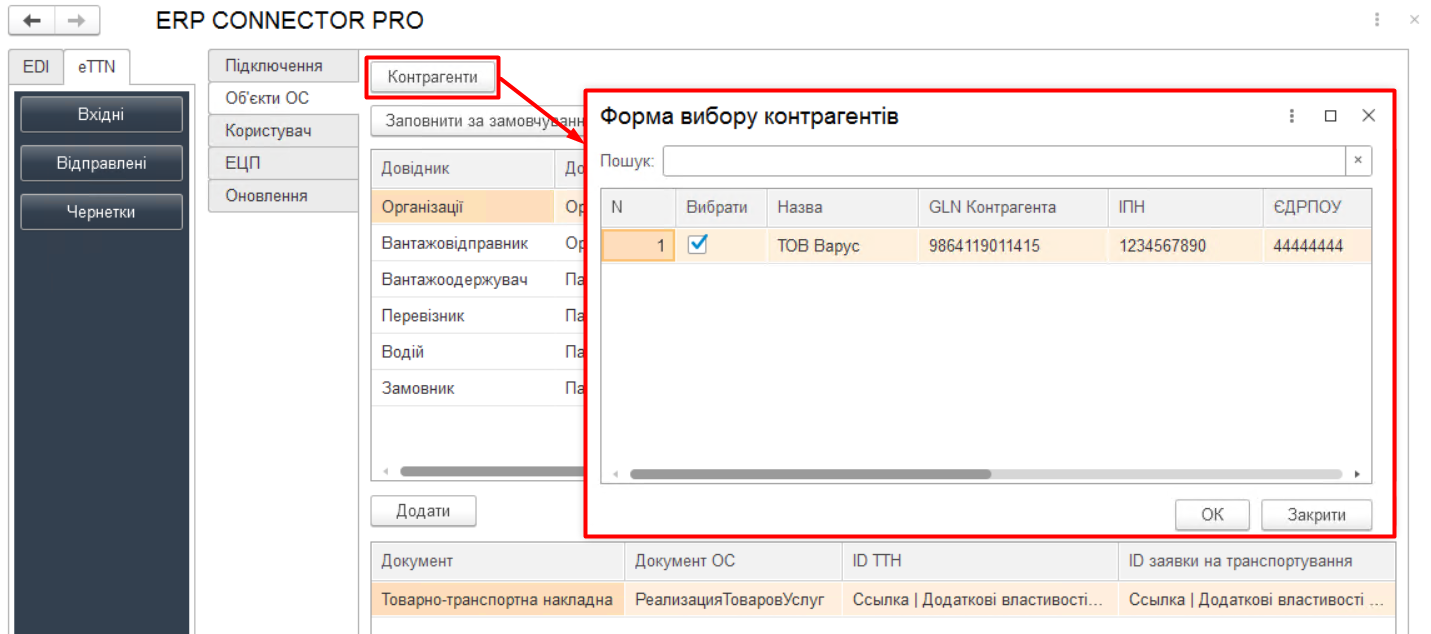The image size is (1431, 634).
Task: Open the main window three-dot menu
Action: pos(1377,20)
